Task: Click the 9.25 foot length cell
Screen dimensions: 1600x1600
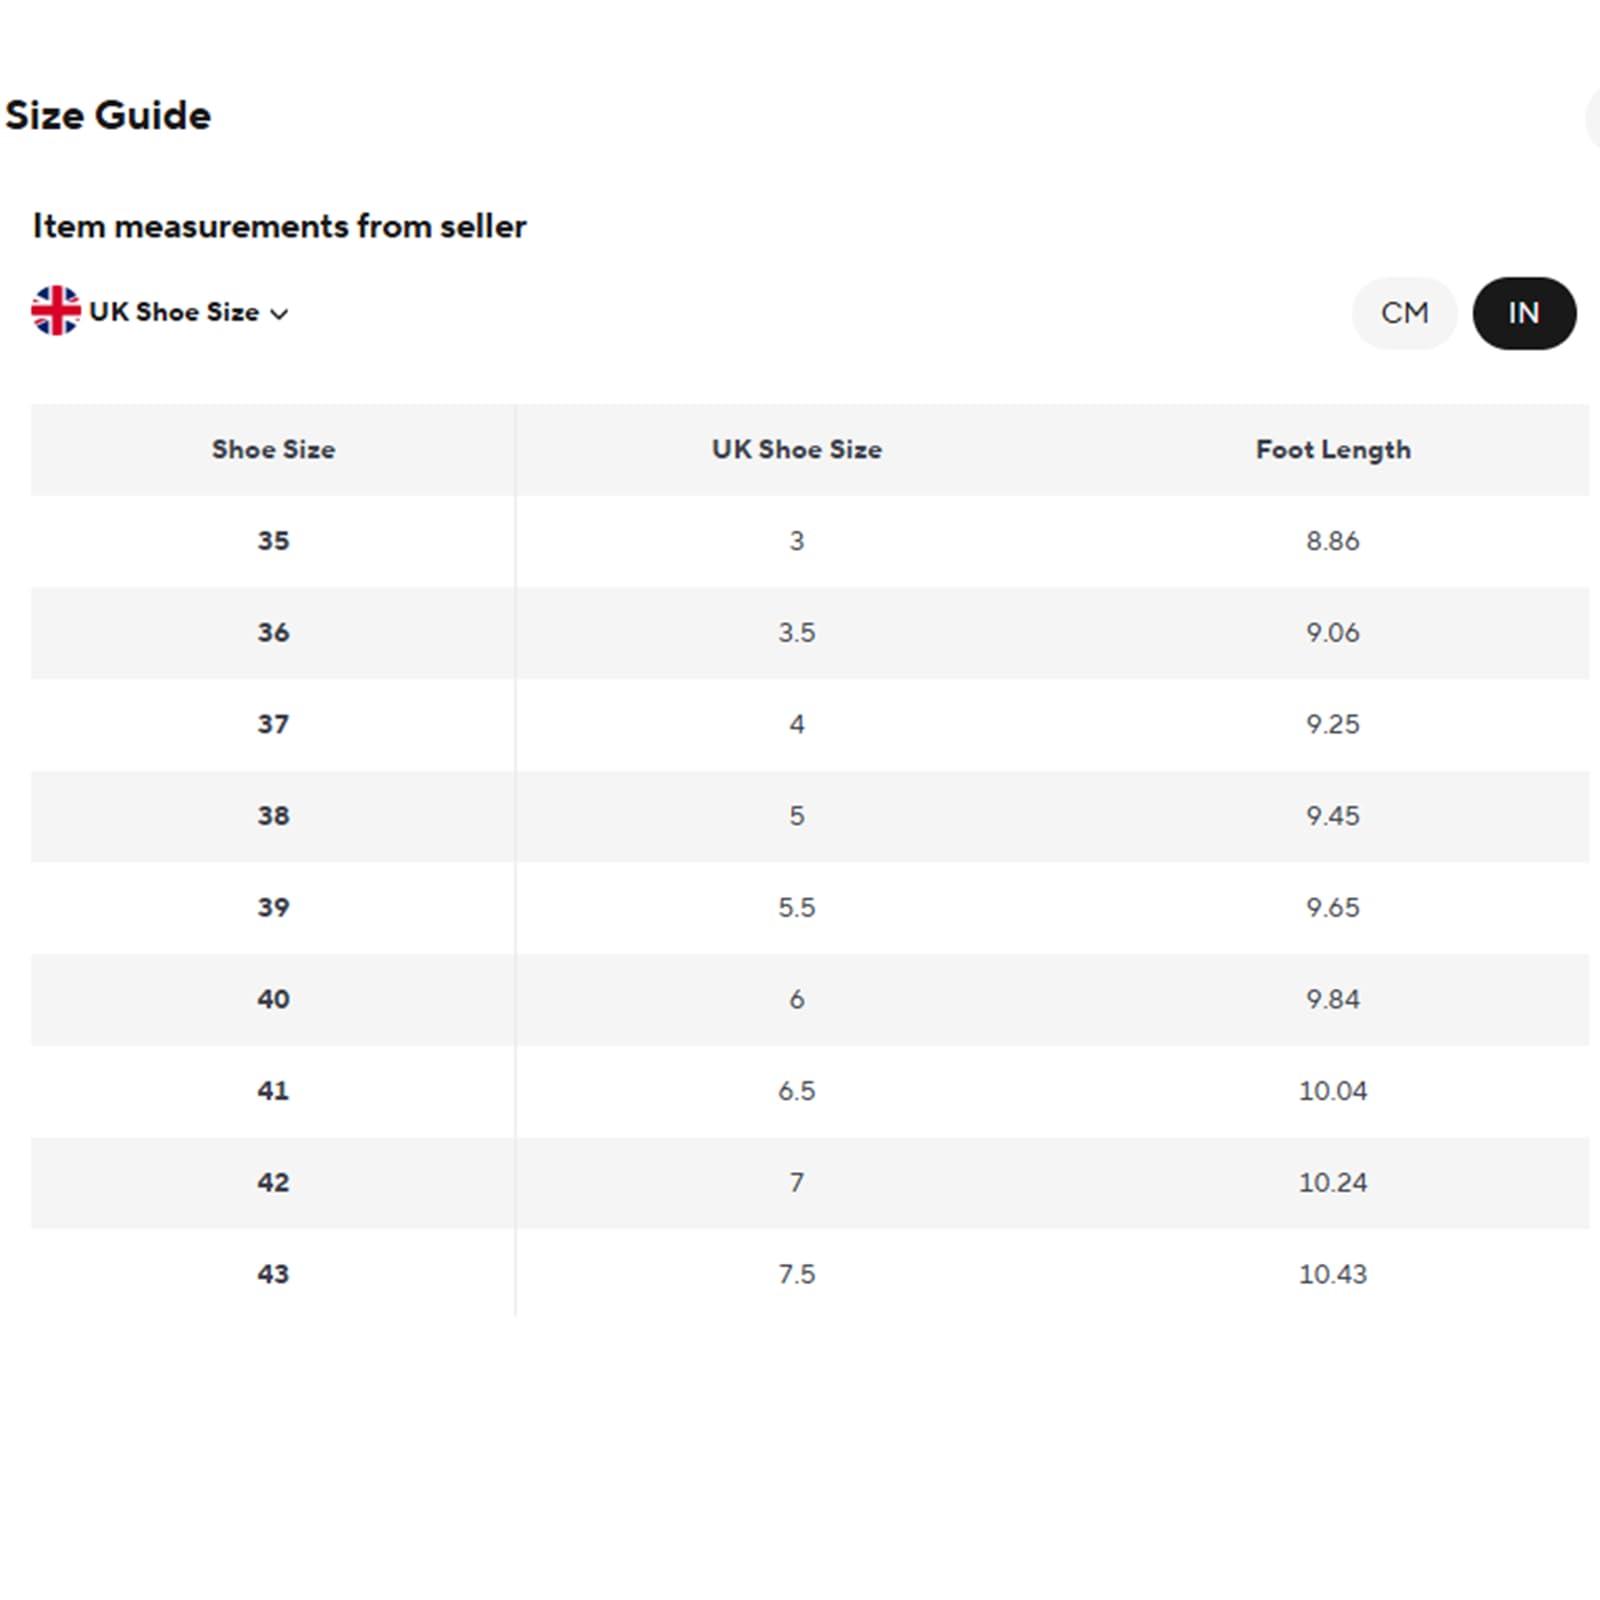Action: 1333,724
